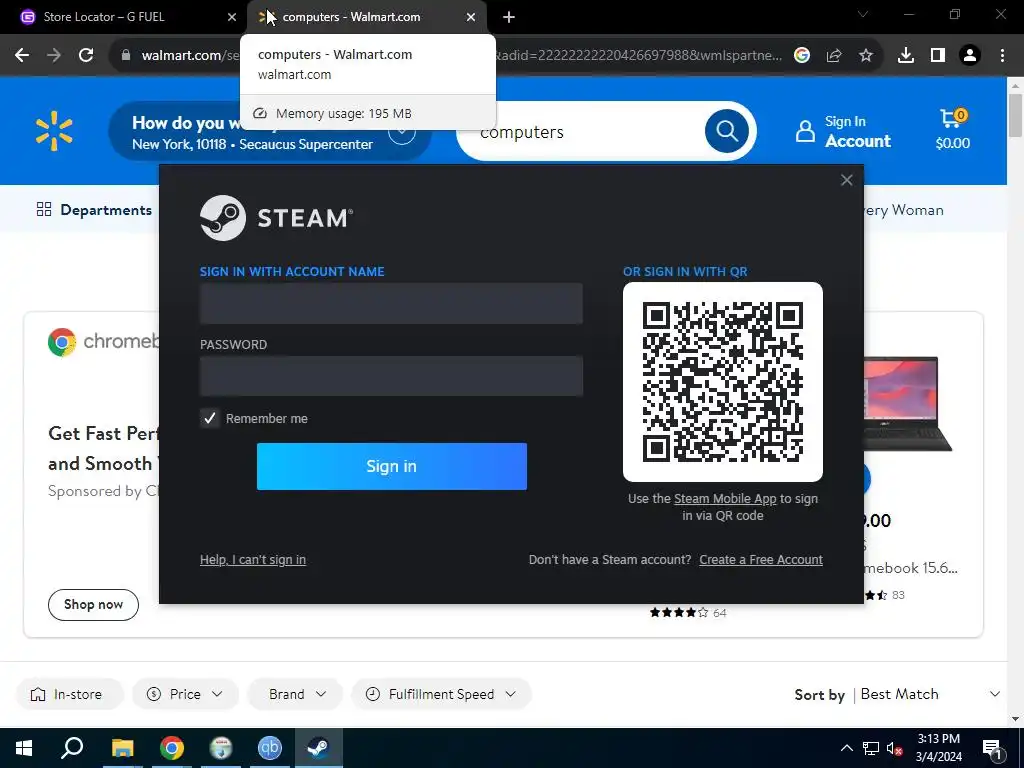Open the notification center icon
1024x768 pixels.
pyautogui.click(x=993, y=748)
